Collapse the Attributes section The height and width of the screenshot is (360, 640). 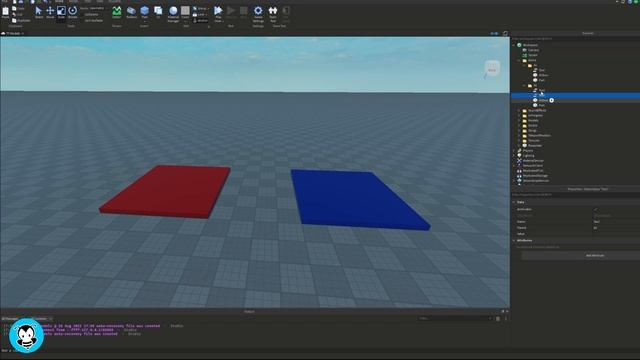pyautogui.click(x=514, y=240)
